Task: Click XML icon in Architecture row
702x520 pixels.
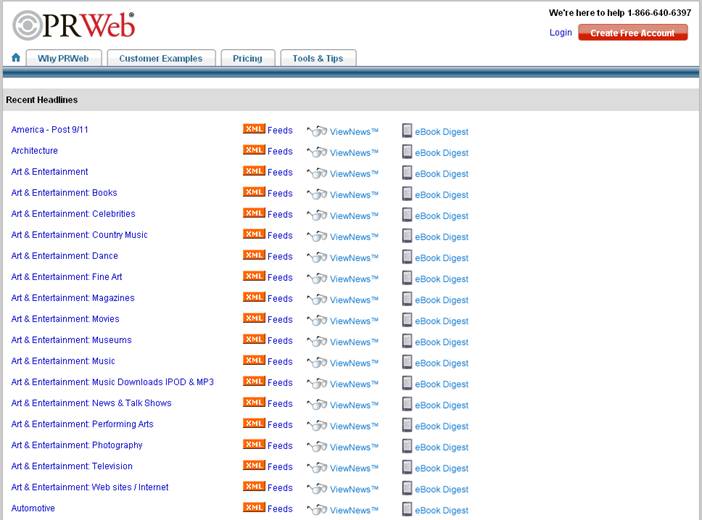Action: 254,150
